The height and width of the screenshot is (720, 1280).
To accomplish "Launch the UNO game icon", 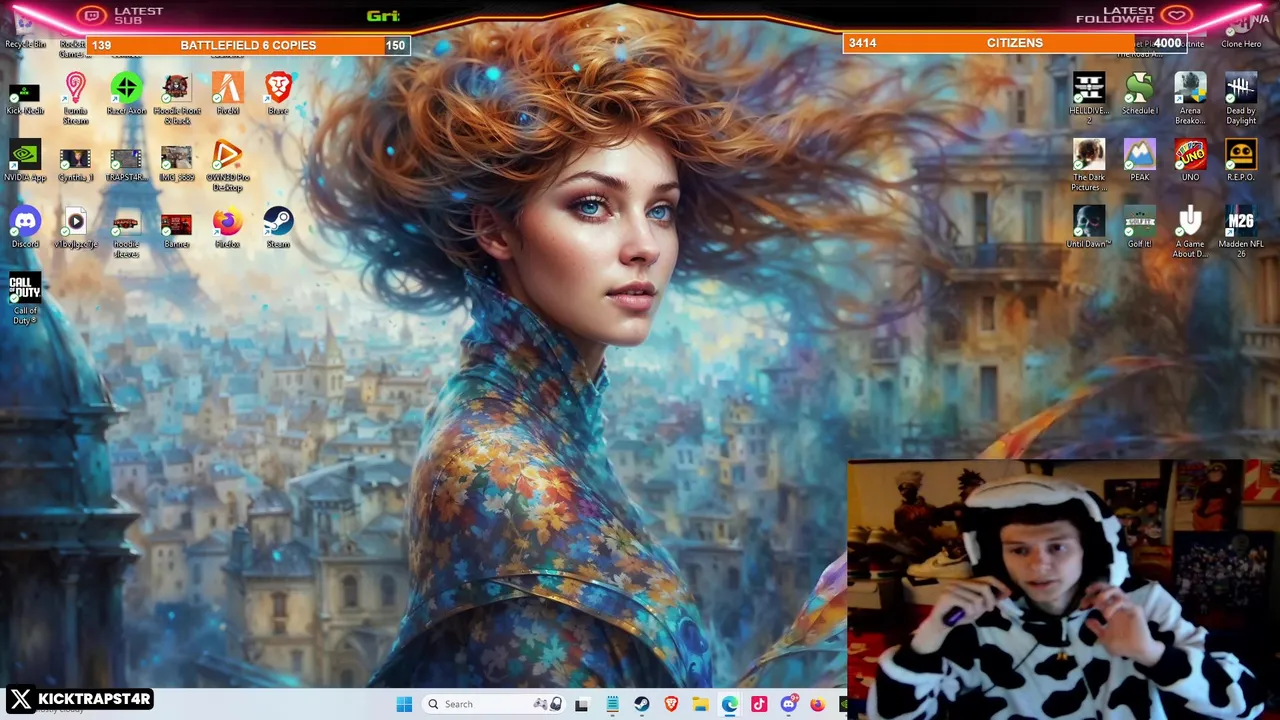I will (1190, 162).
